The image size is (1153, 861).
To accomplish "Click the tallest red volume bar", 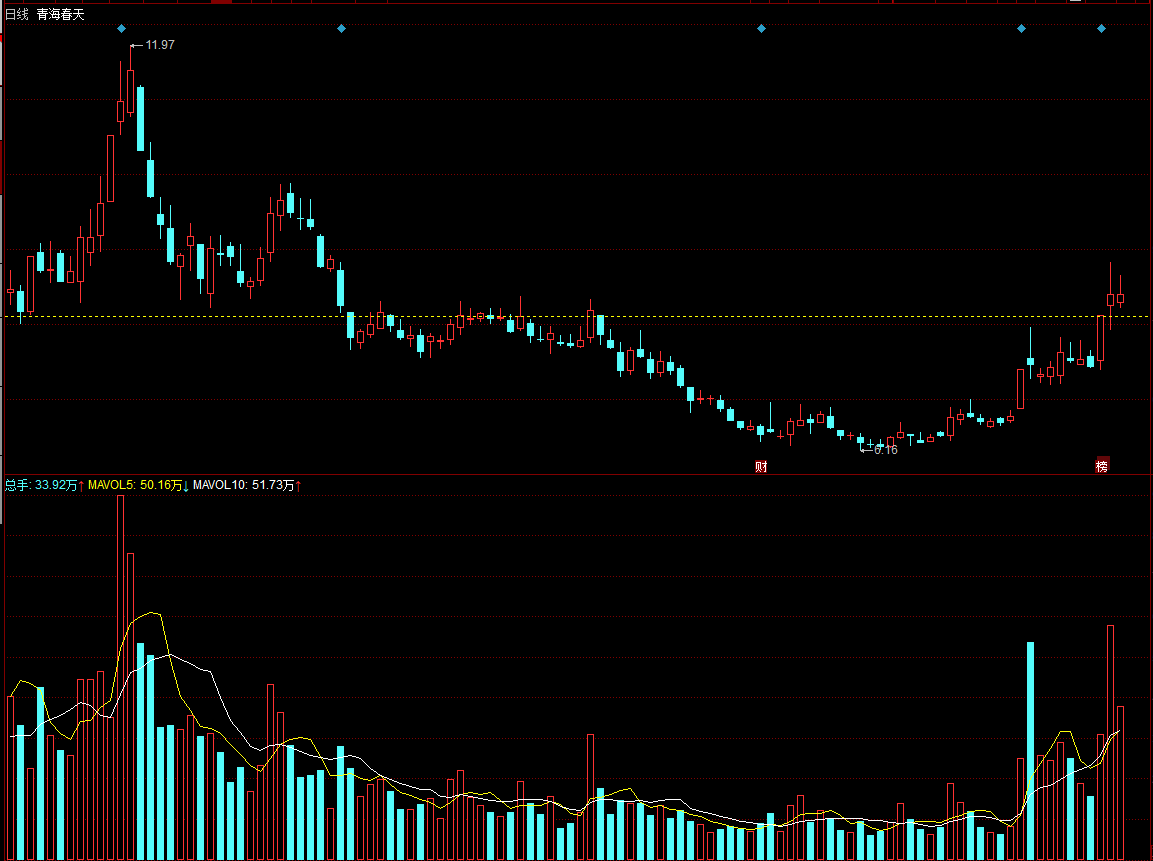I will click(121, 677).
